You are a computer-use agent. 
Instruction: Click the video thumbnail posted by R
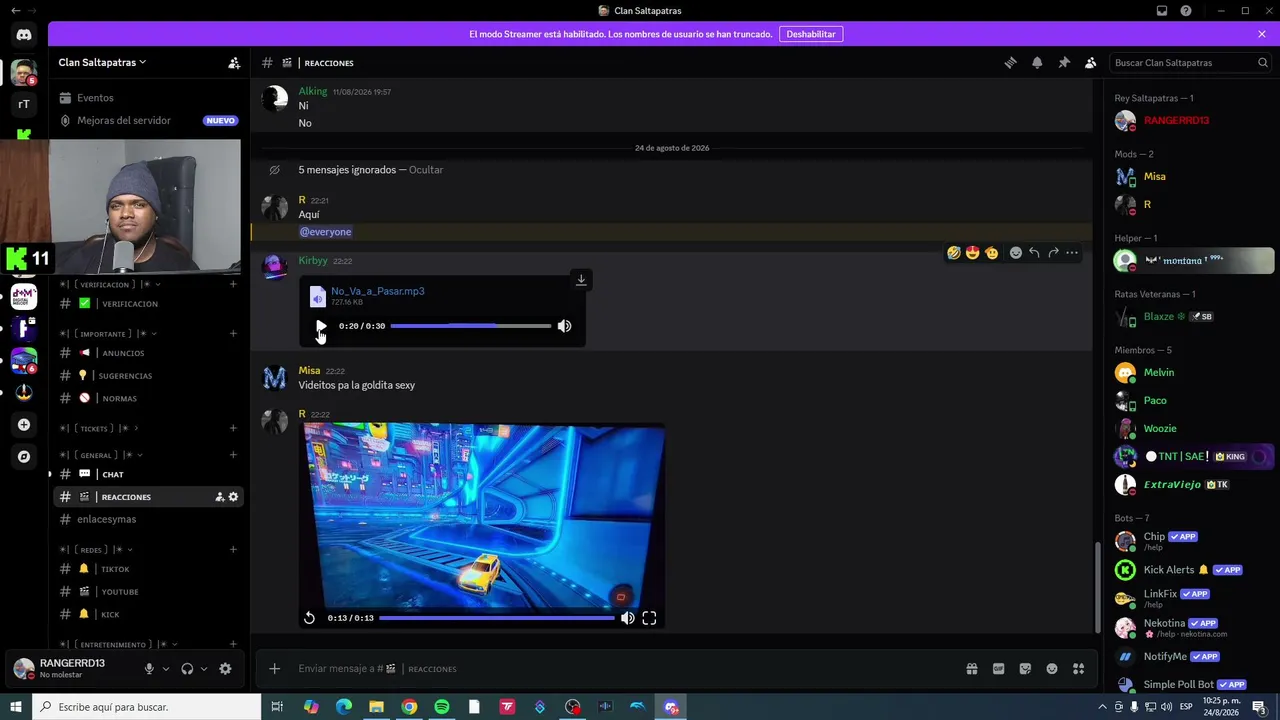click(483, 515)
